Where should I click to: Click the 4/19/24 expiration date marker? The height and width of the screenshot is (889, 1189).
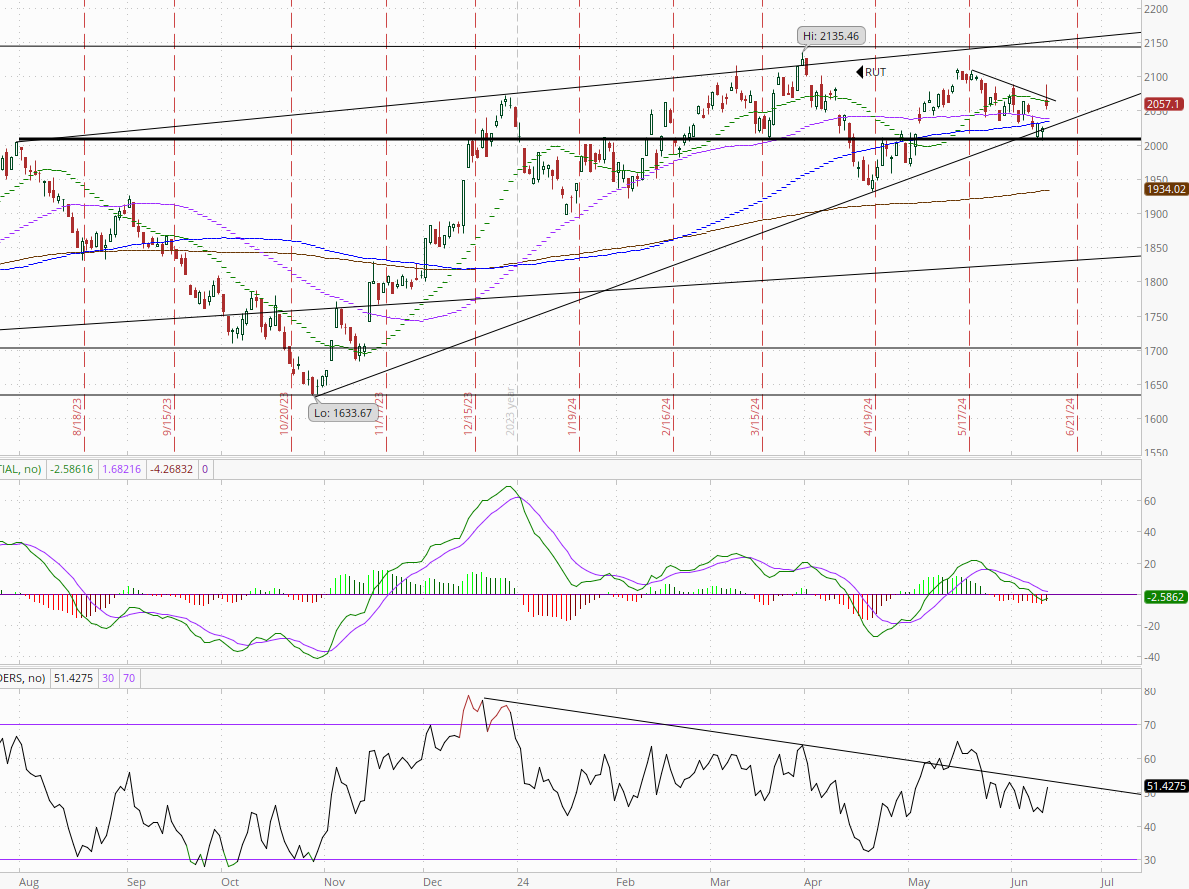coord(868,416)
